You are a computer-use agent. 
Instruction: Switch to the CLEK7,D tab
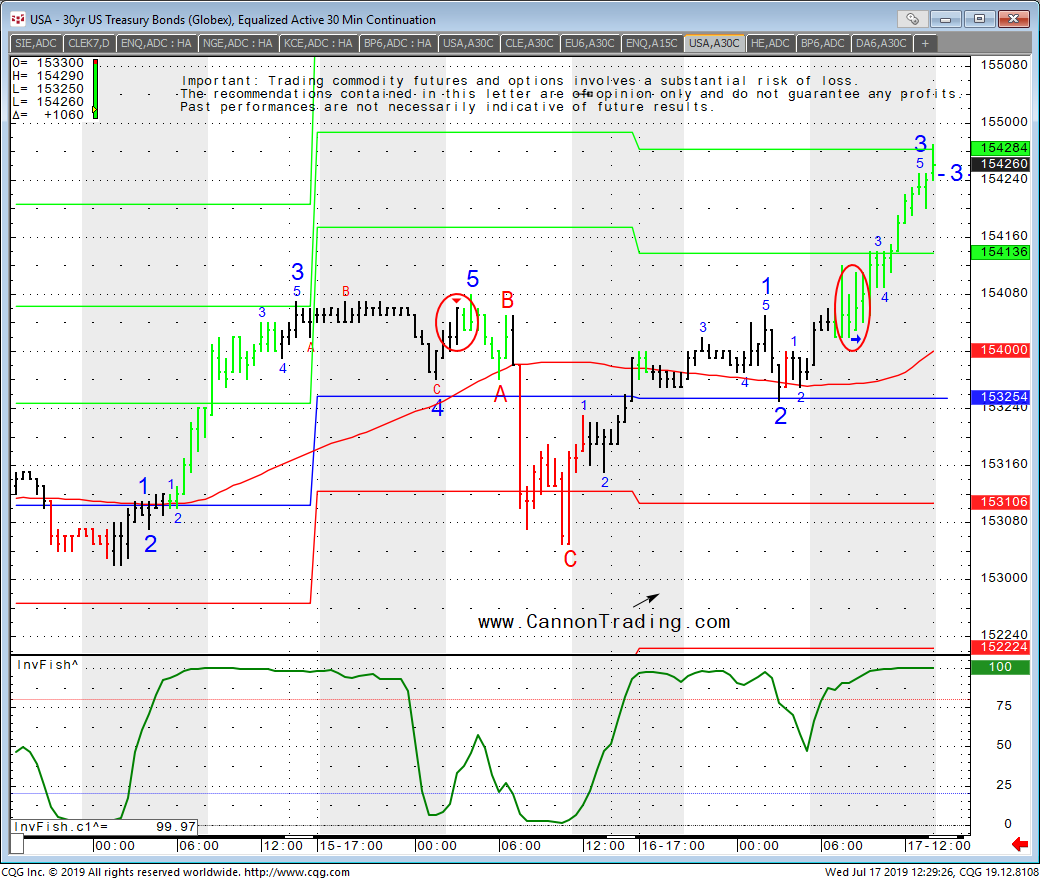point(89,43)
